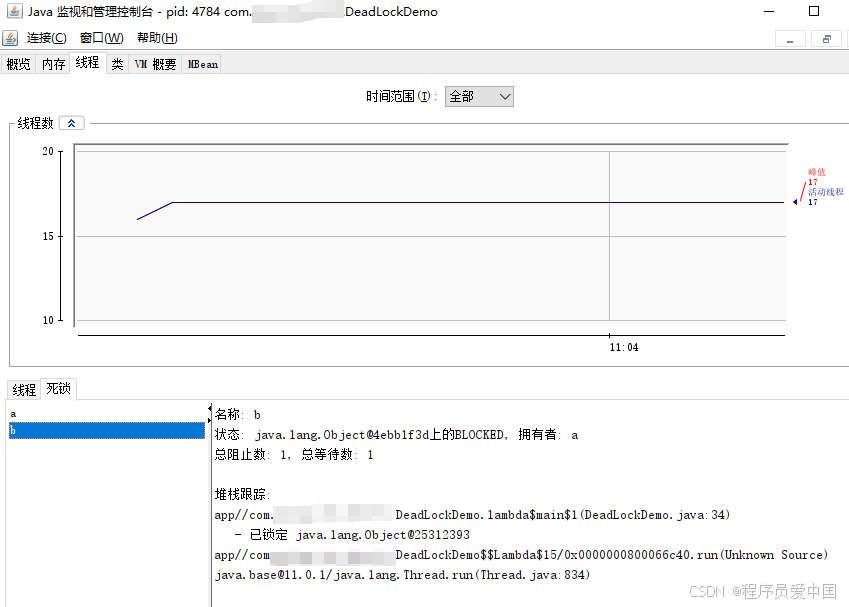Select thread b in deadlock list
This screenshot has height=607, width=849.
point(107,430)
